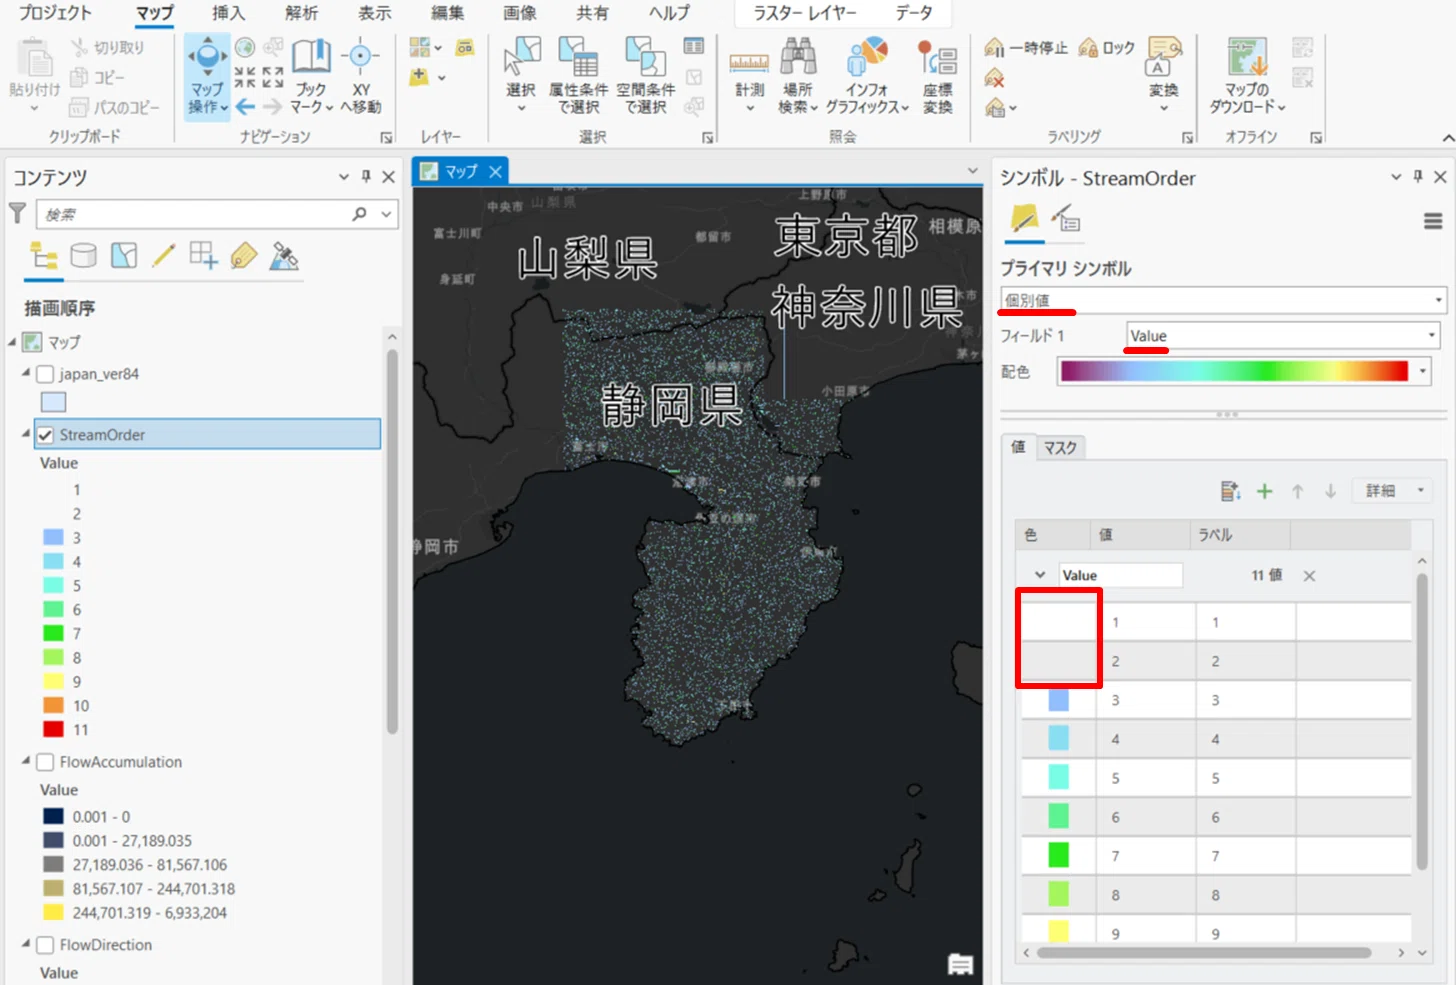Click the Add value green plus icon
The height and width of the screenshot is (985, 1456).
(x=1265, y=491)
